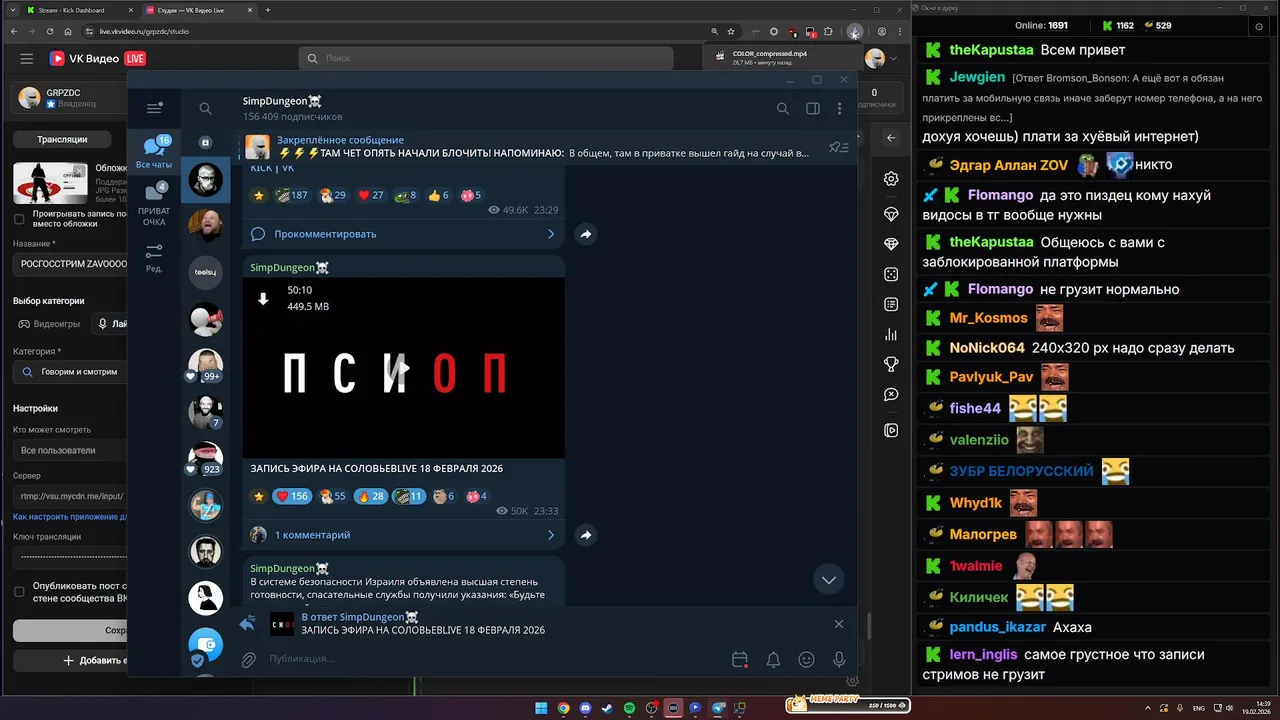1280x720 pixels.
Task: Focus the 'Публикация...' message input
Action: point(490,659)
